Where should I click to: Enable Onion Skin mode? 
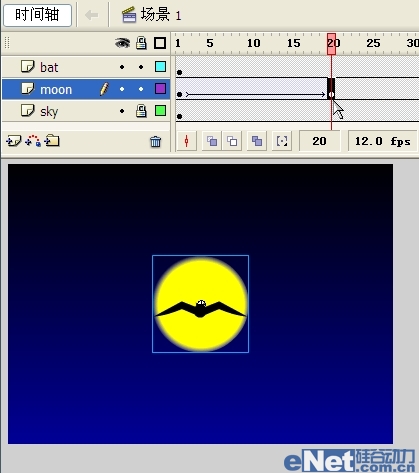click(x=212, y=141)
